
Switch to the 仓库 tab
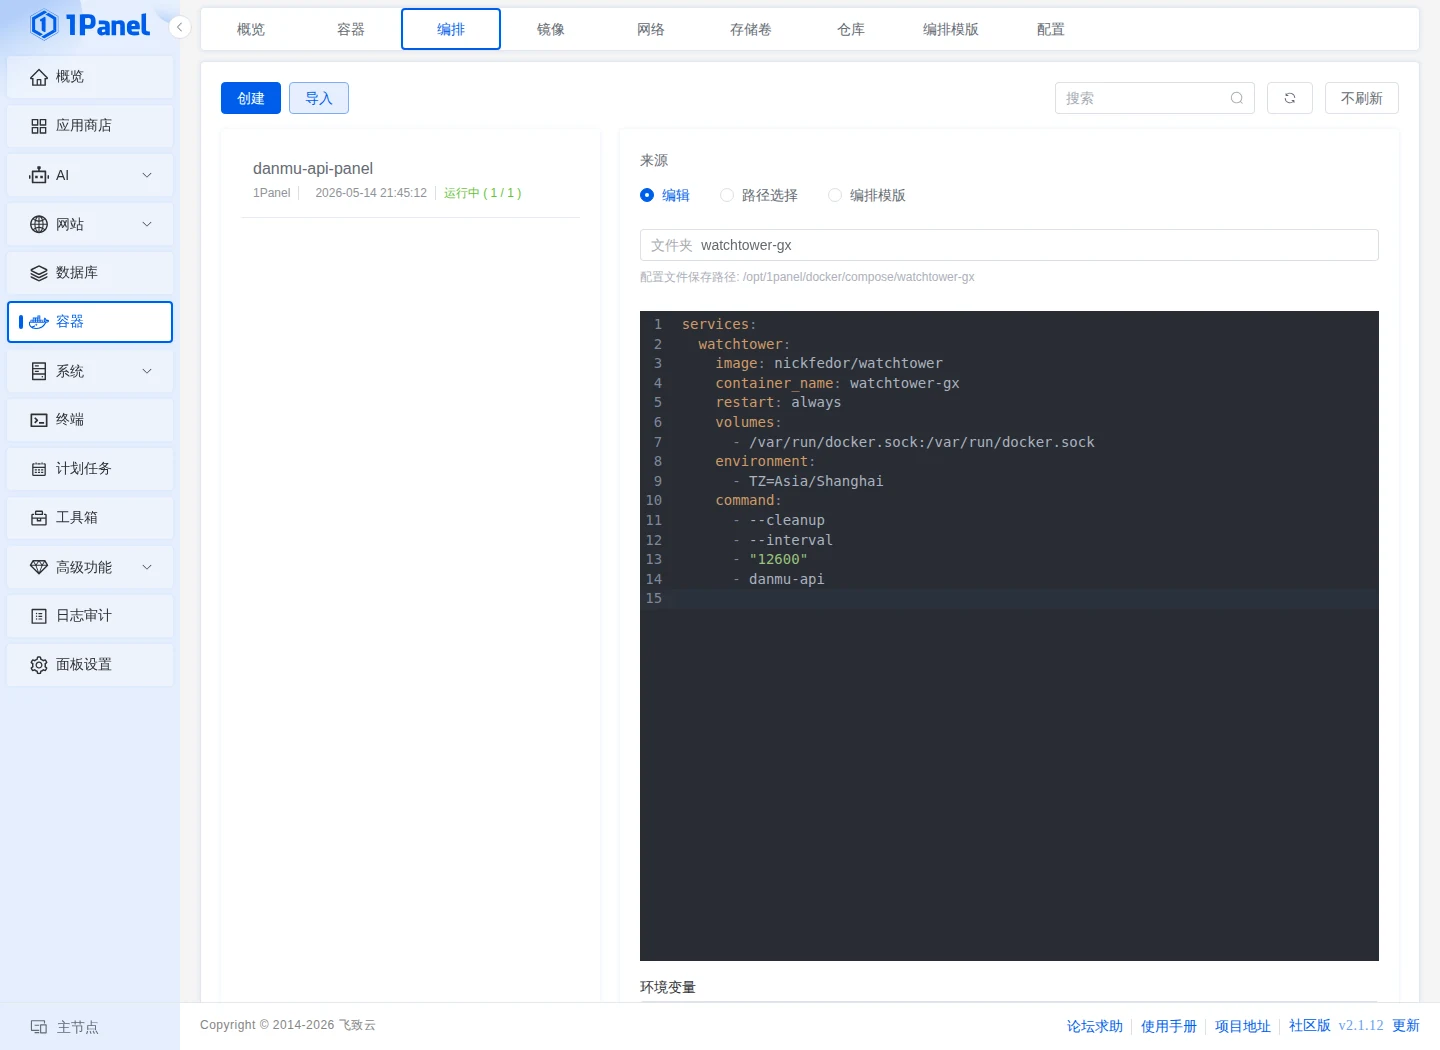851,29
